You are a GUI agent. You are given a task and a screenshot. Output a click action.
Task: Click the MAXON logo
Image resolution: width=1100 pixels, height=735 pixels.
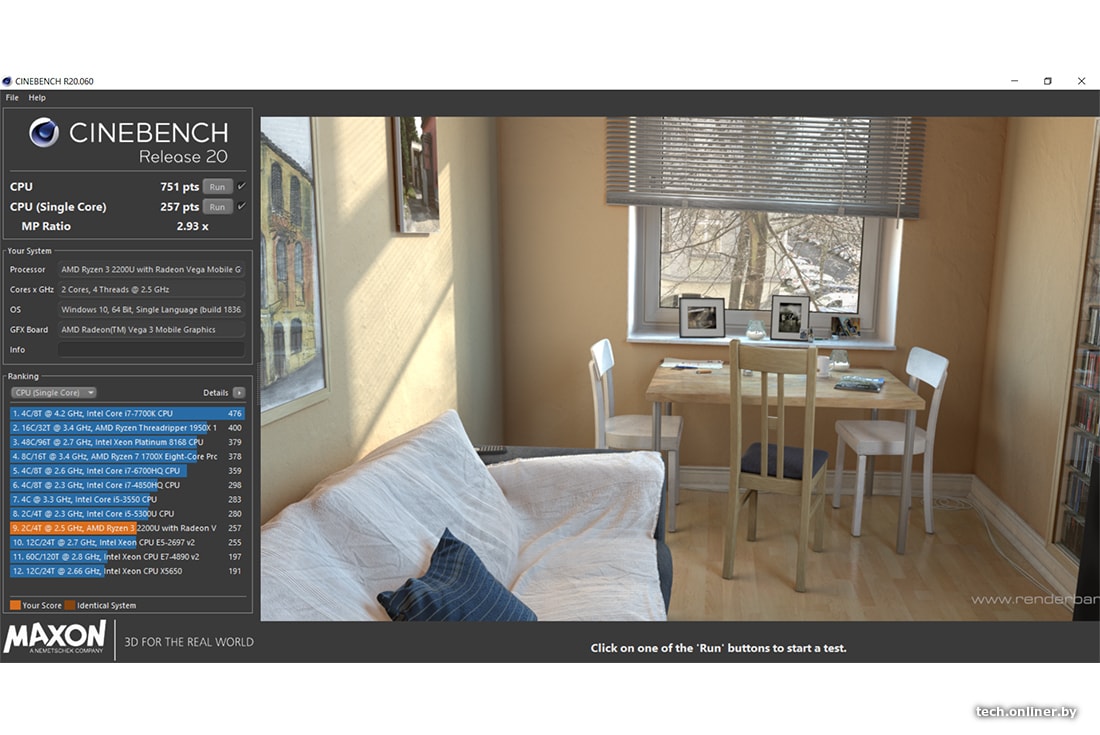coord(55,637)
